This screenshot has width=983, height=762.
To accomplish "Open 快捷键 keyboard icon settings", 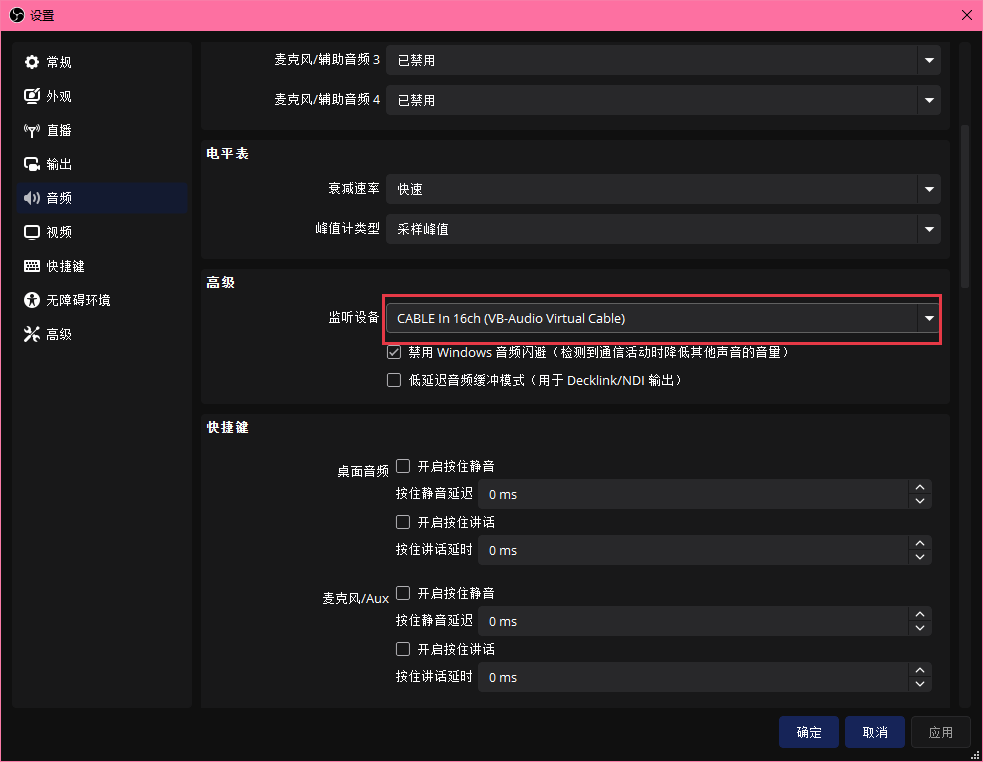I will coord(32,266).
